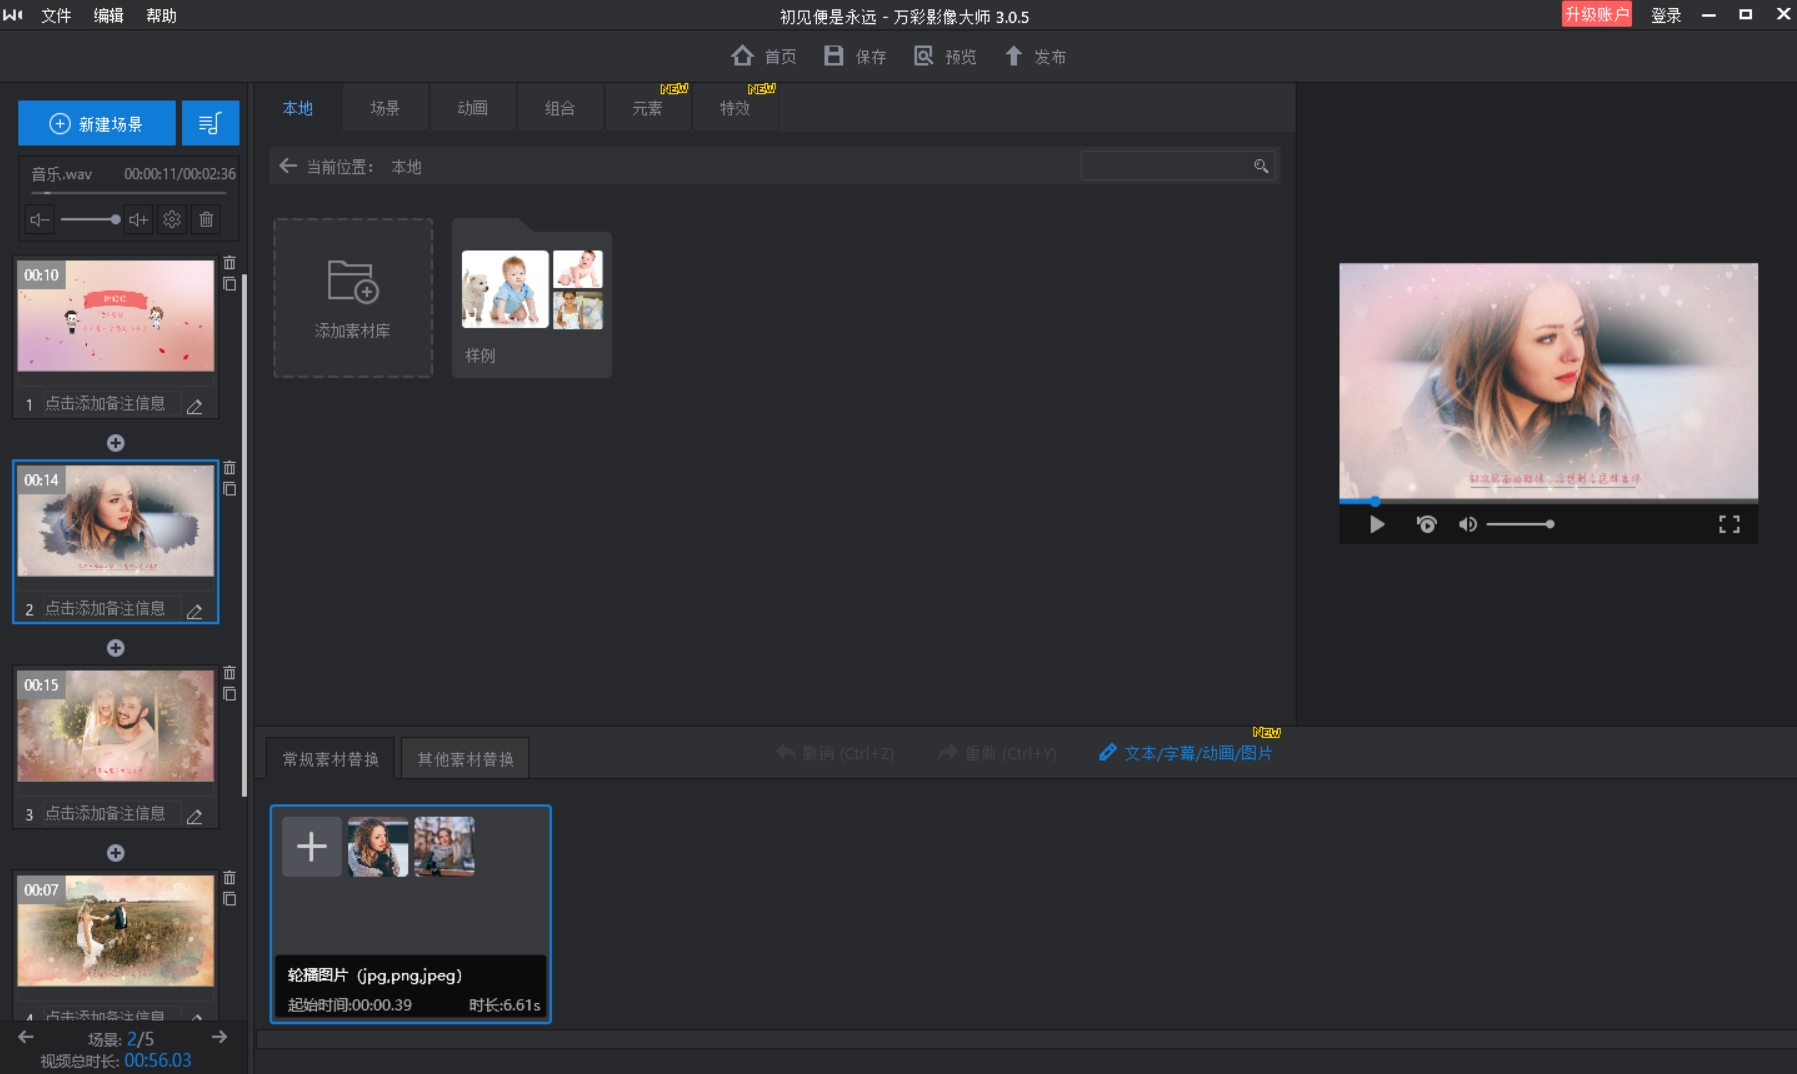
Task: Decrease music volume with speaker minus icon
Action: pos(39,219)
